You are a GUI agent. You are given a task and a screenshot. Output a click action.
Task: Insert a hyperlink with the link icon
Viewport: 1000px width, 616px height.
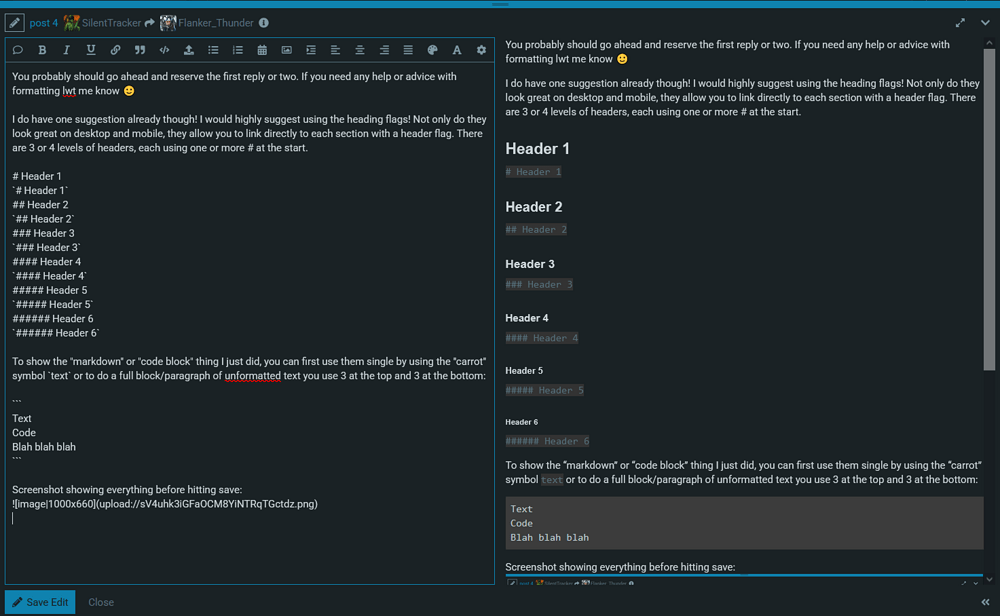tap(115, 50)
